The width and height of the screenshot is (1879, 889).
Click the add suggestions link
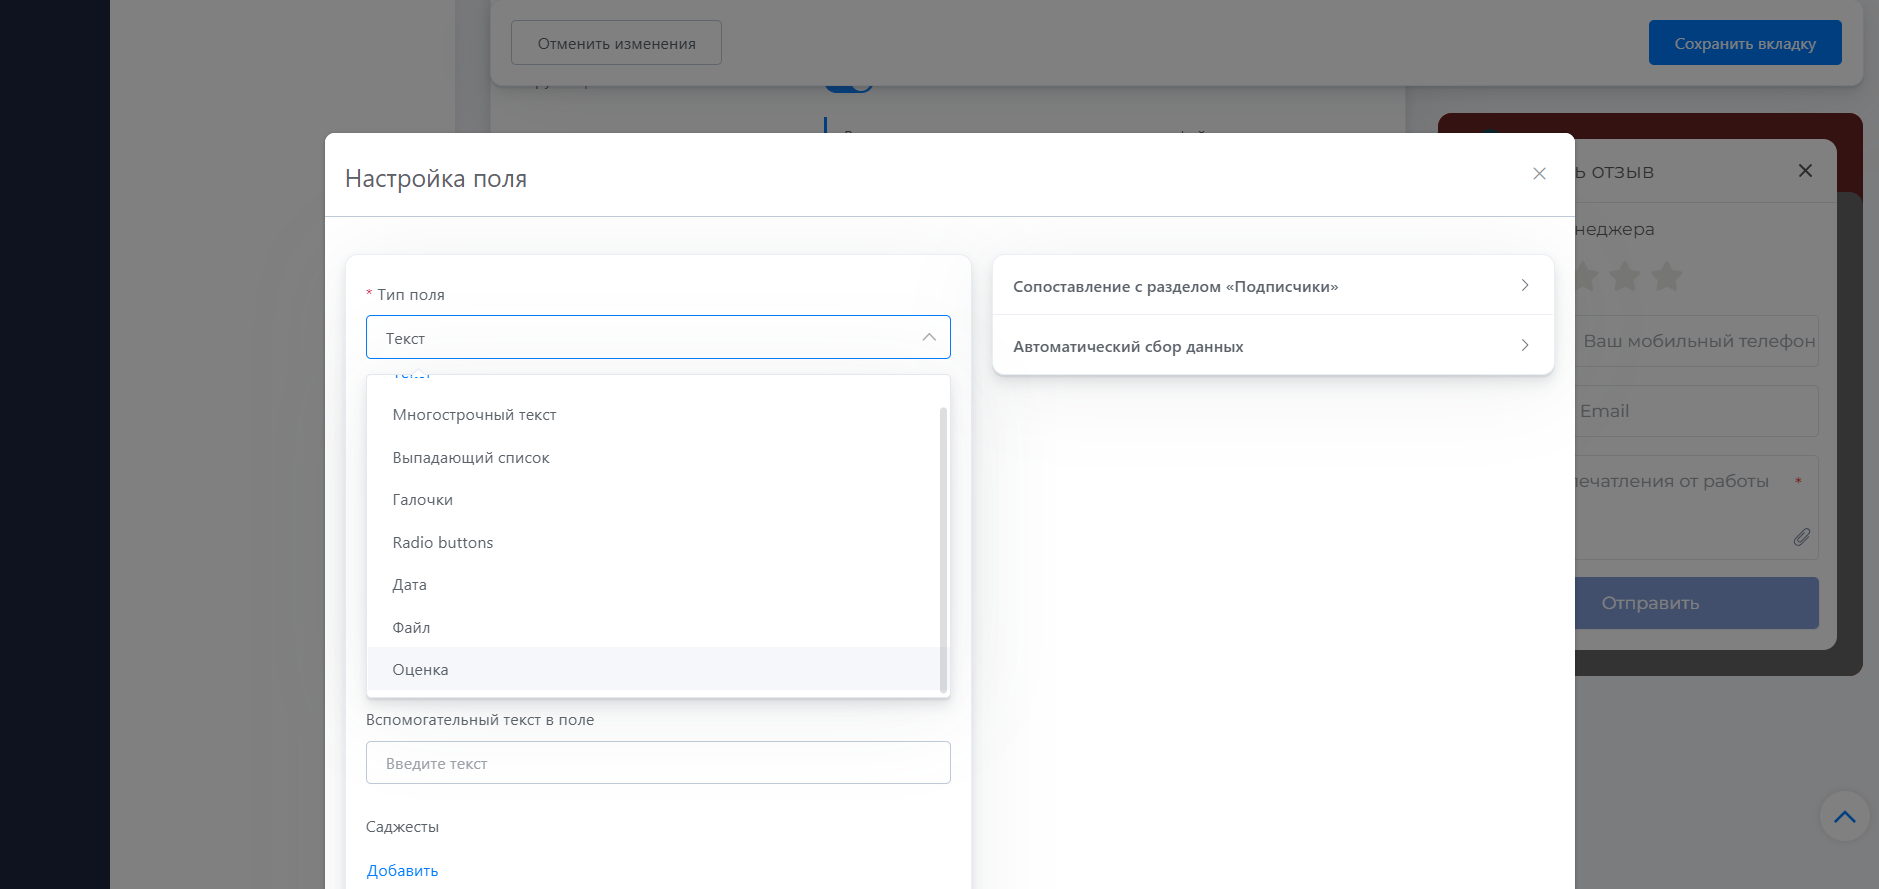[402, 871]
